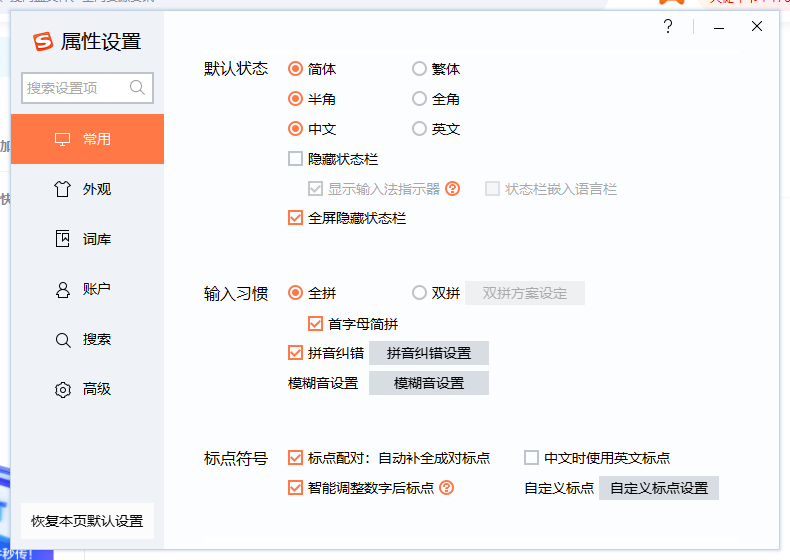Click help icon next to 显示输入法指示器
Viewport: 790px width, 560px height.
pyautogui.click(x=452, y=189)
